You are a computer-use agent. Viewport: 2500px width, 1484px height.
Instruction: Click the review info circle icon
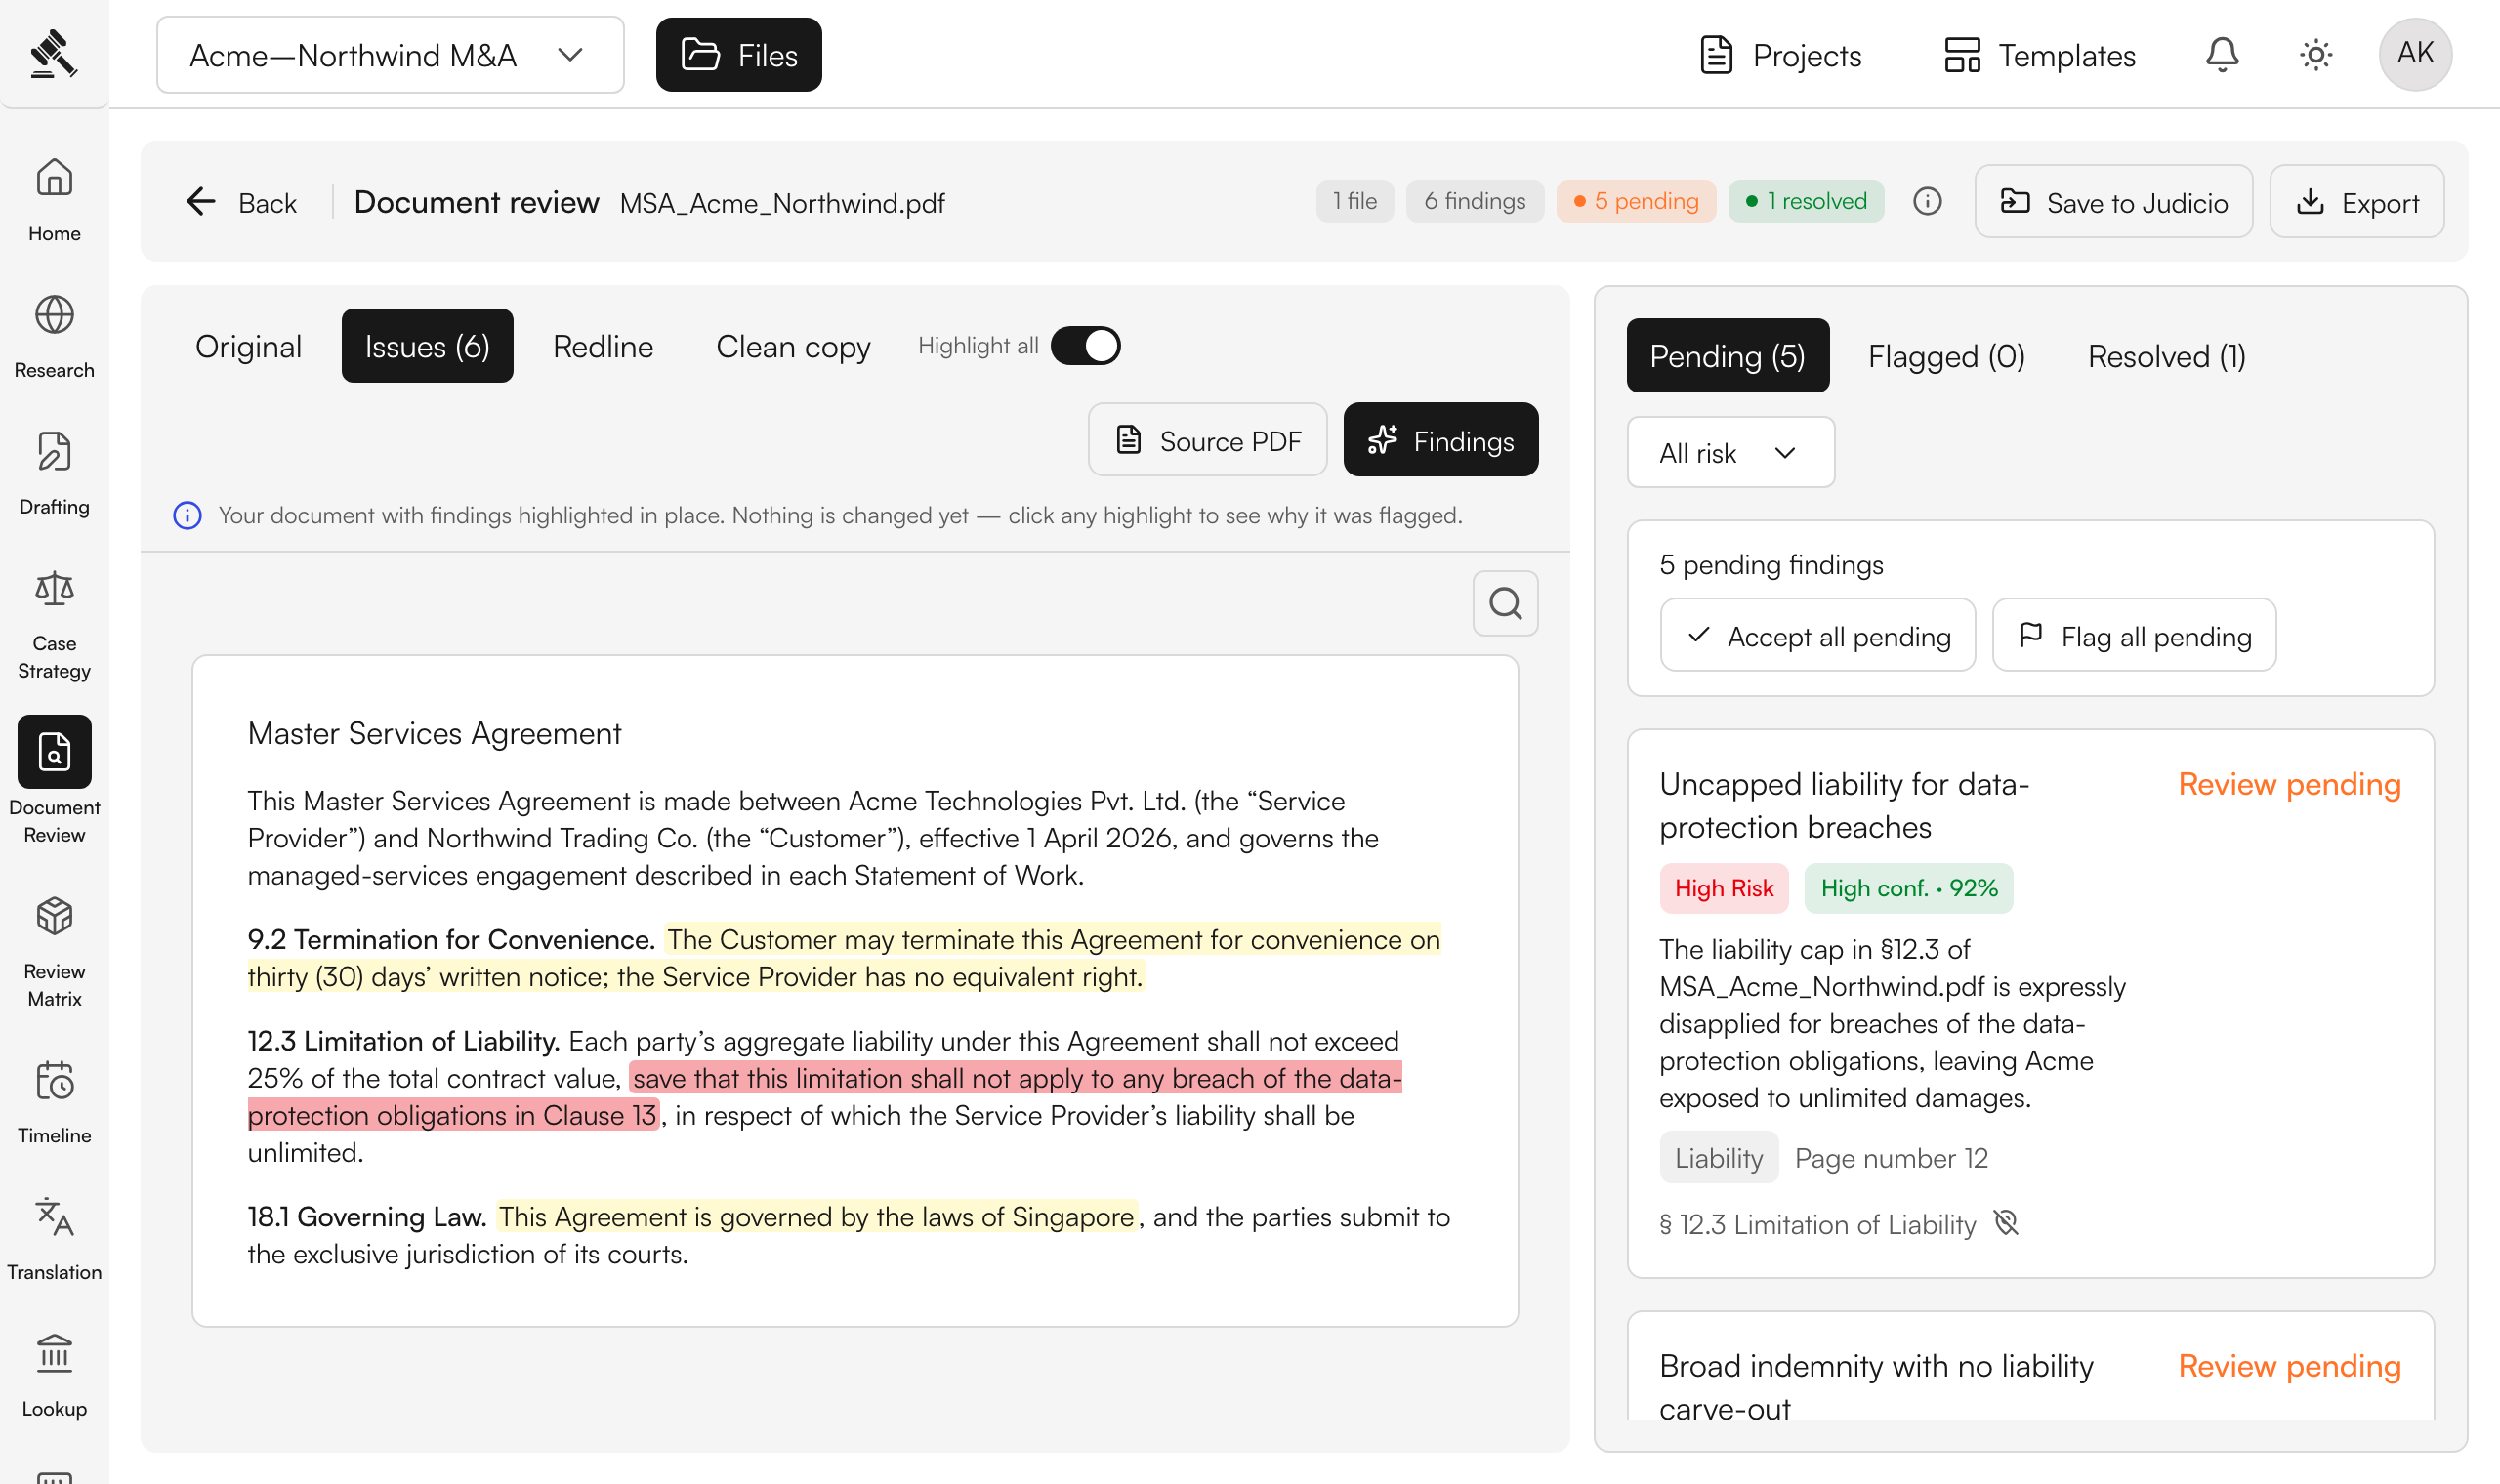1927,201
